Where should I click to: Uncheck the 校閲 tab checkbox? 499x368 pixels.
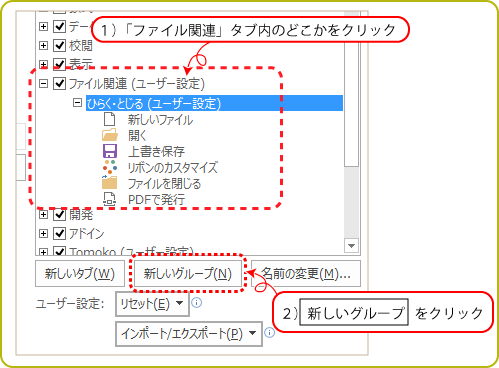60,45
